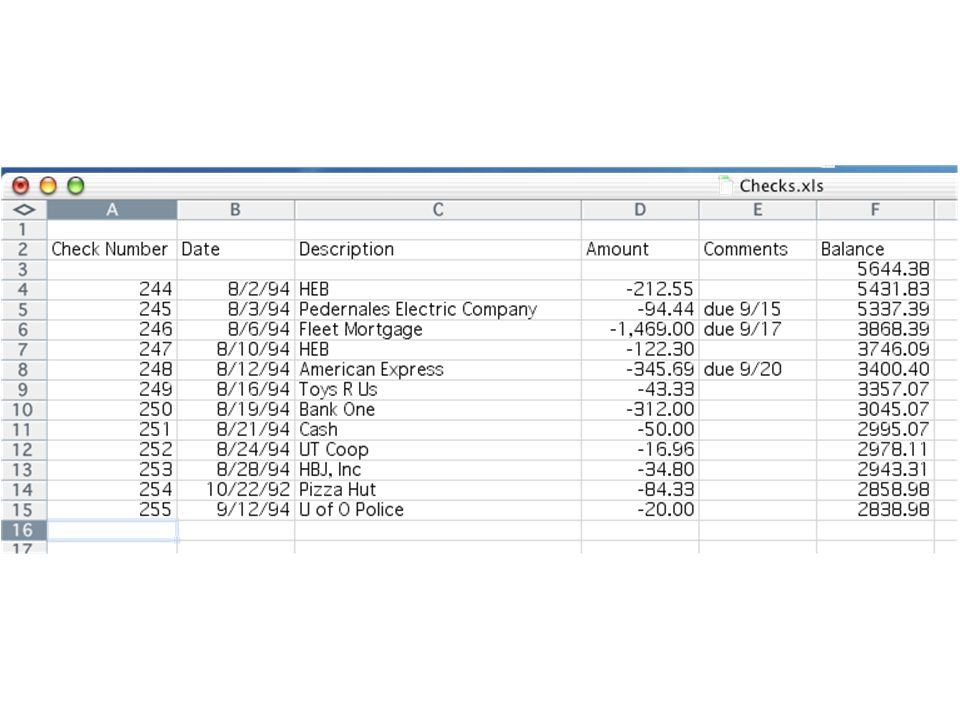The width and height of the screenshot is (960, 720).
Task: Select column B header
Action: [236, 210]
